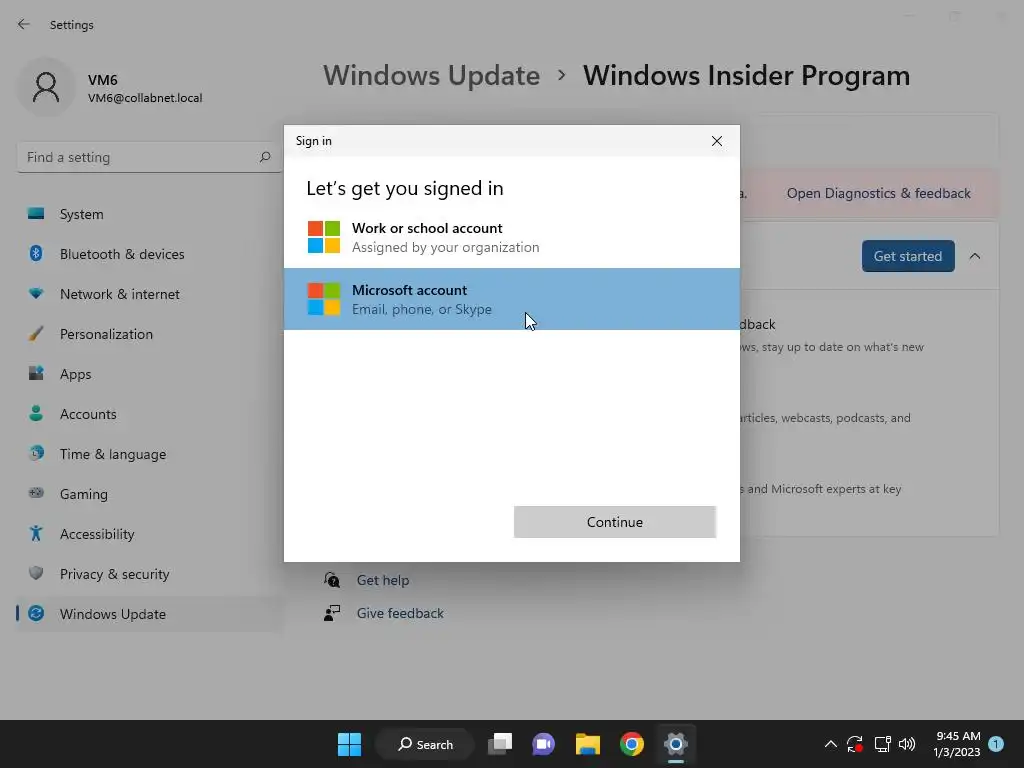
Task: Click the Network wifi icon in sidebar
Action: (x=36, y=293)
